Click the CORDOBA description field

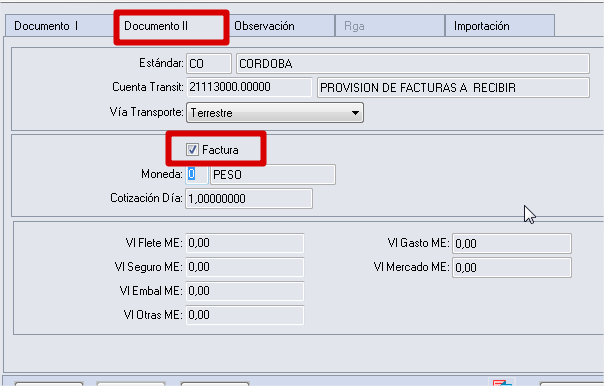tap(413, 64)
